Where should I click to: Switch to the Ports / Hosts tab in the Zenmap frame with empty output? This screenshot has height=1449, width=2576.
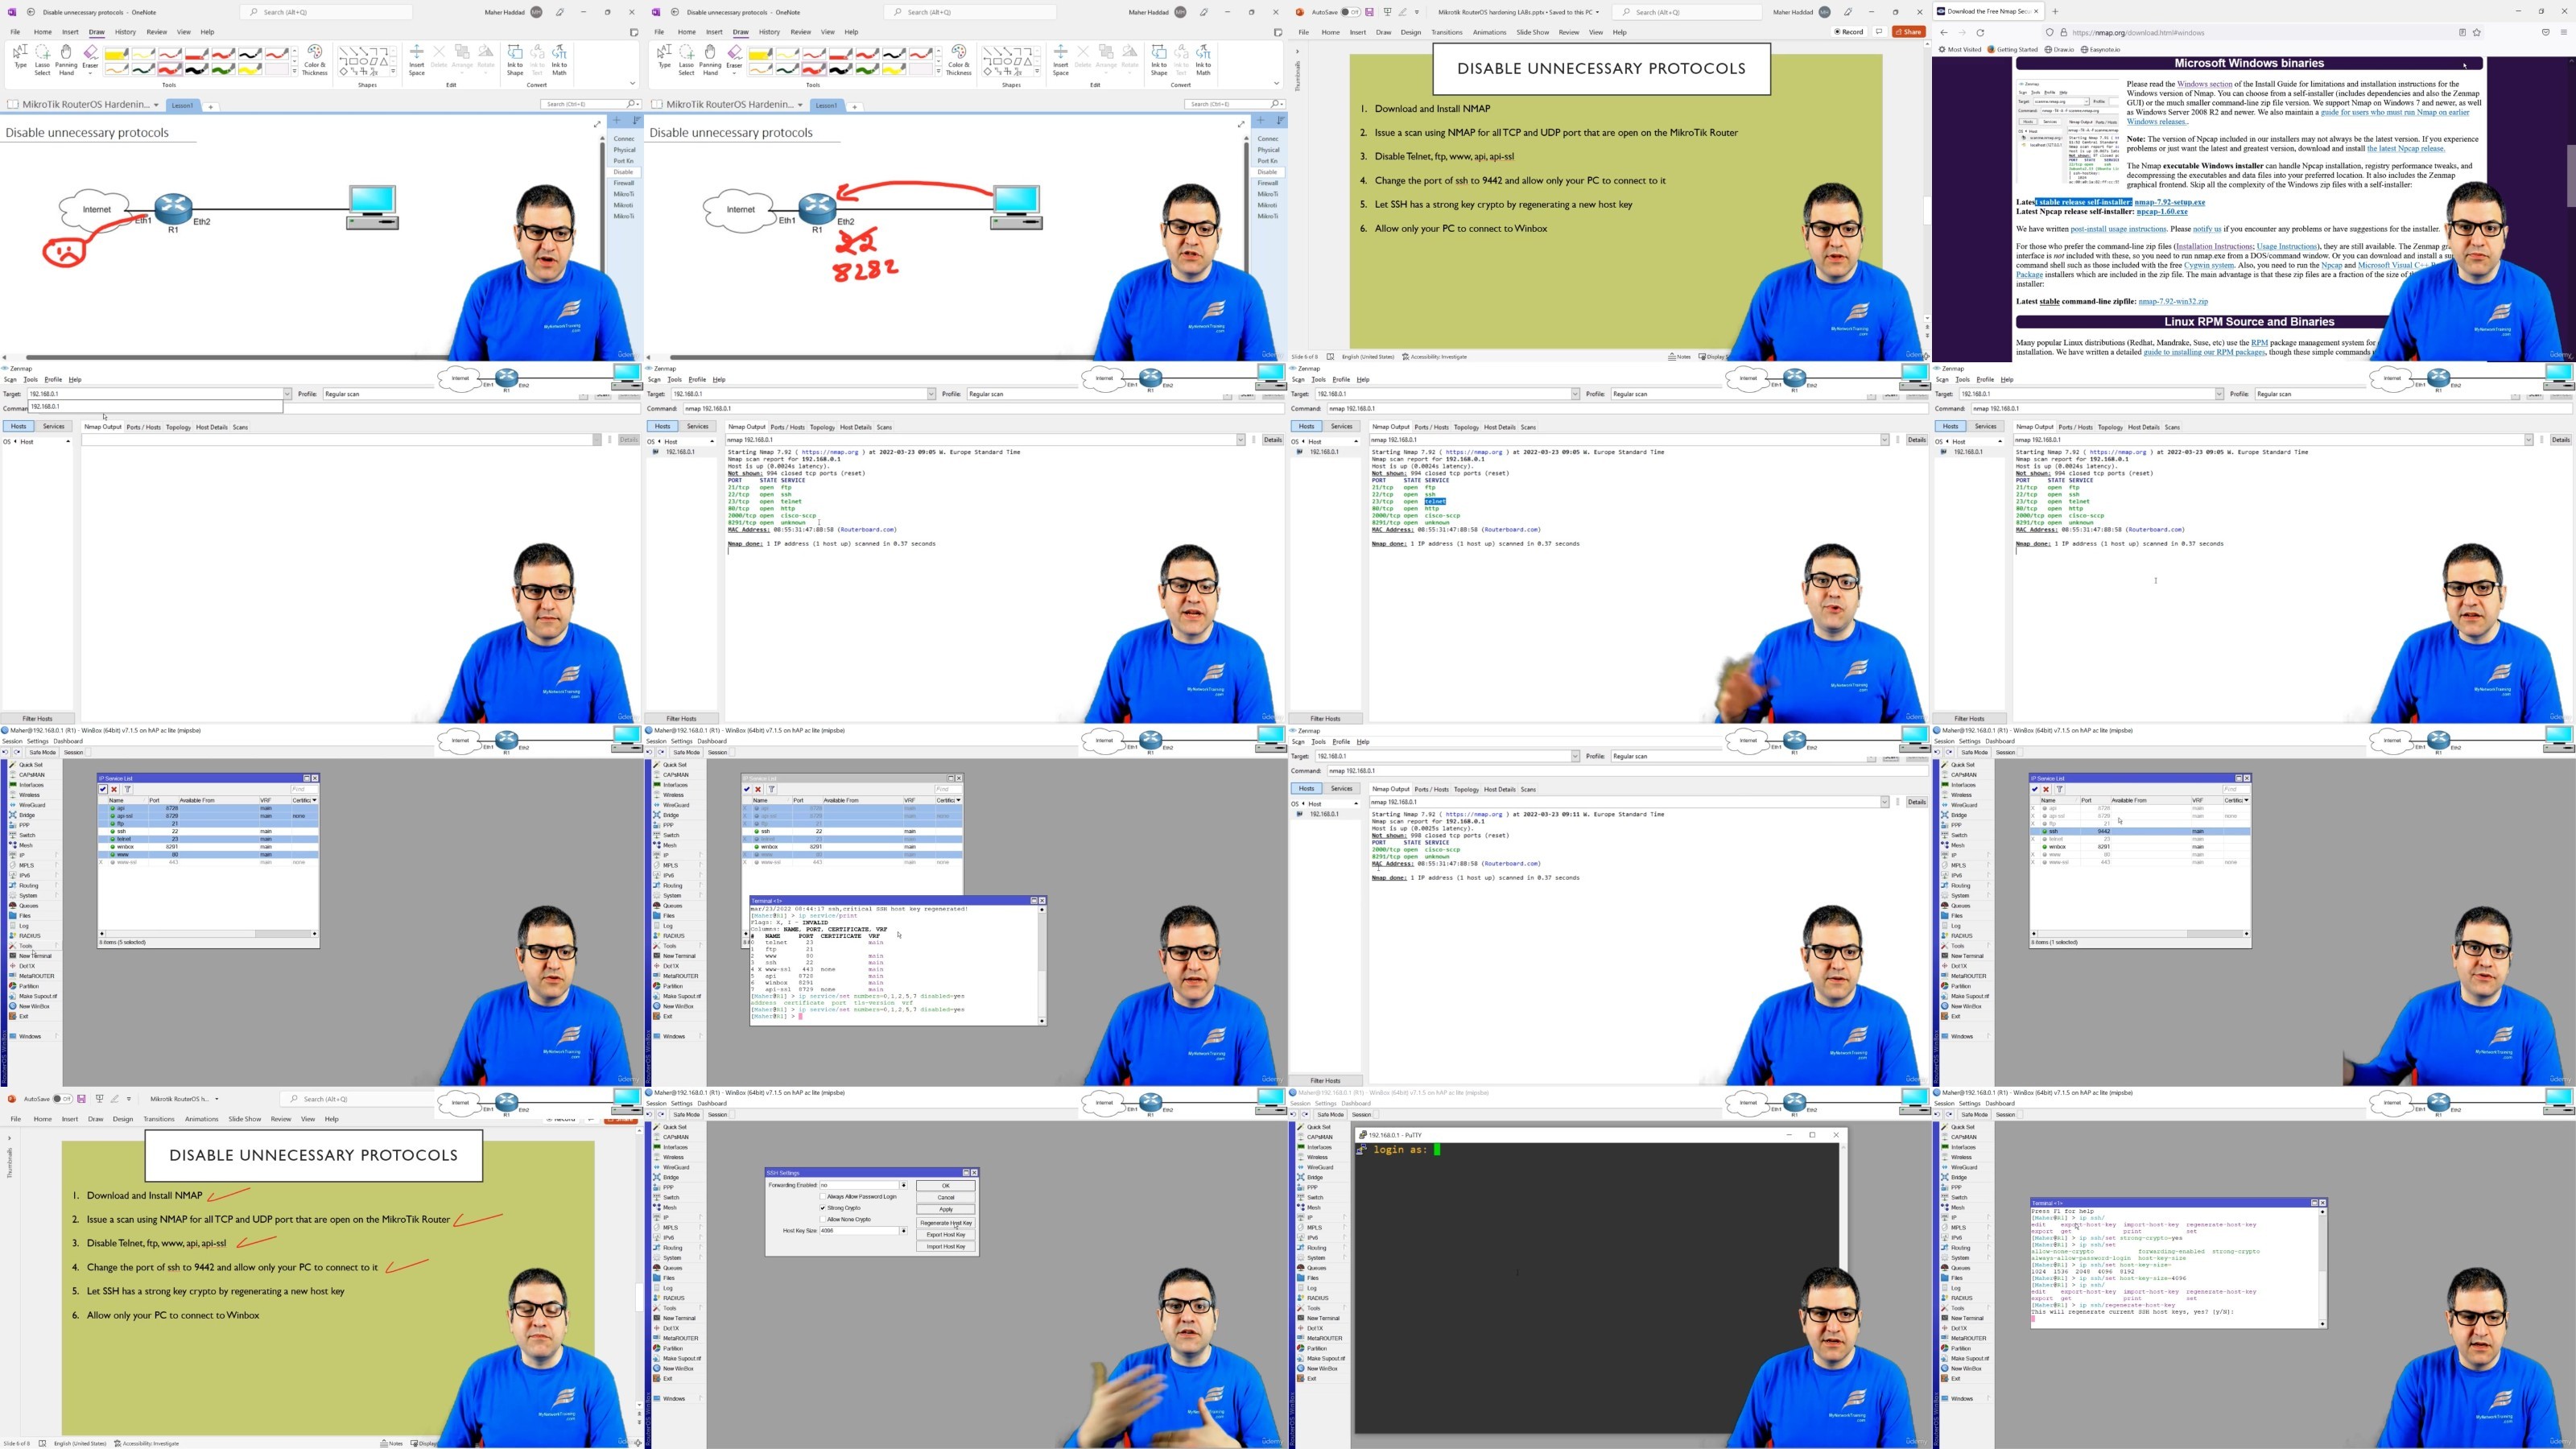coord(143,427)
